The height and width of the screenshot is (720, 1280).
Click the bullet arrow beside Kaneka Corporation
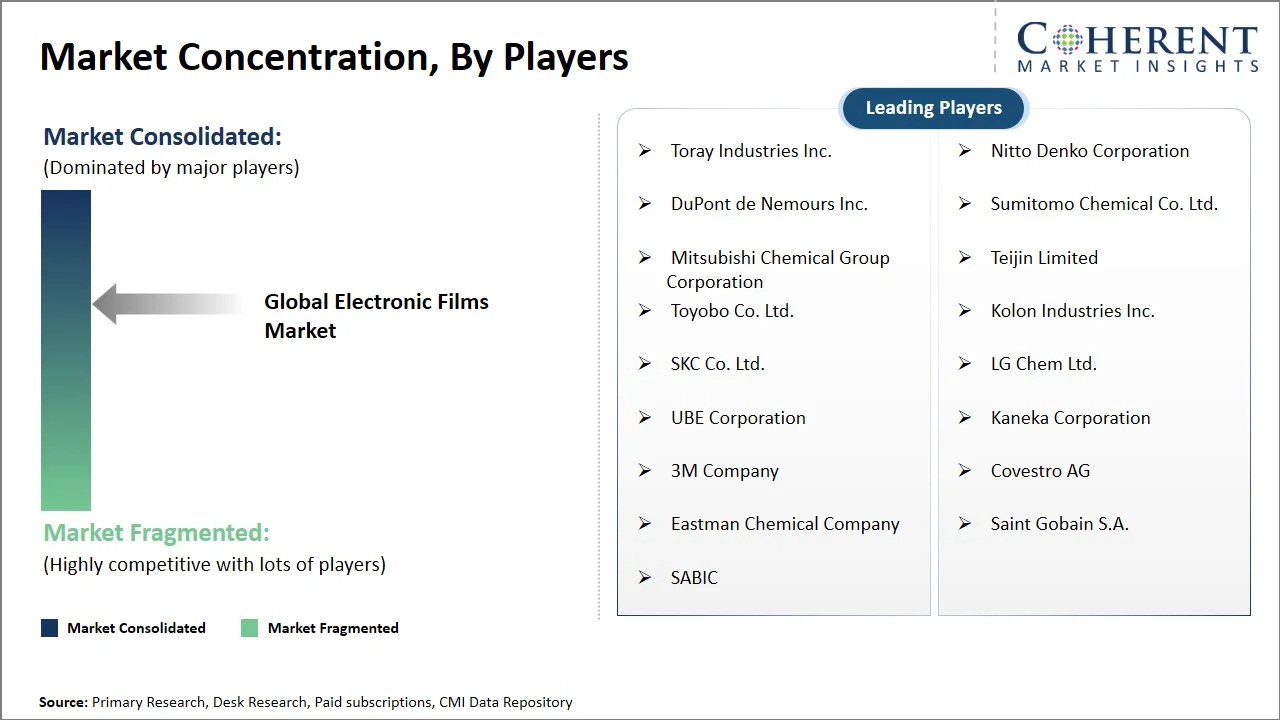pos(965,418)
